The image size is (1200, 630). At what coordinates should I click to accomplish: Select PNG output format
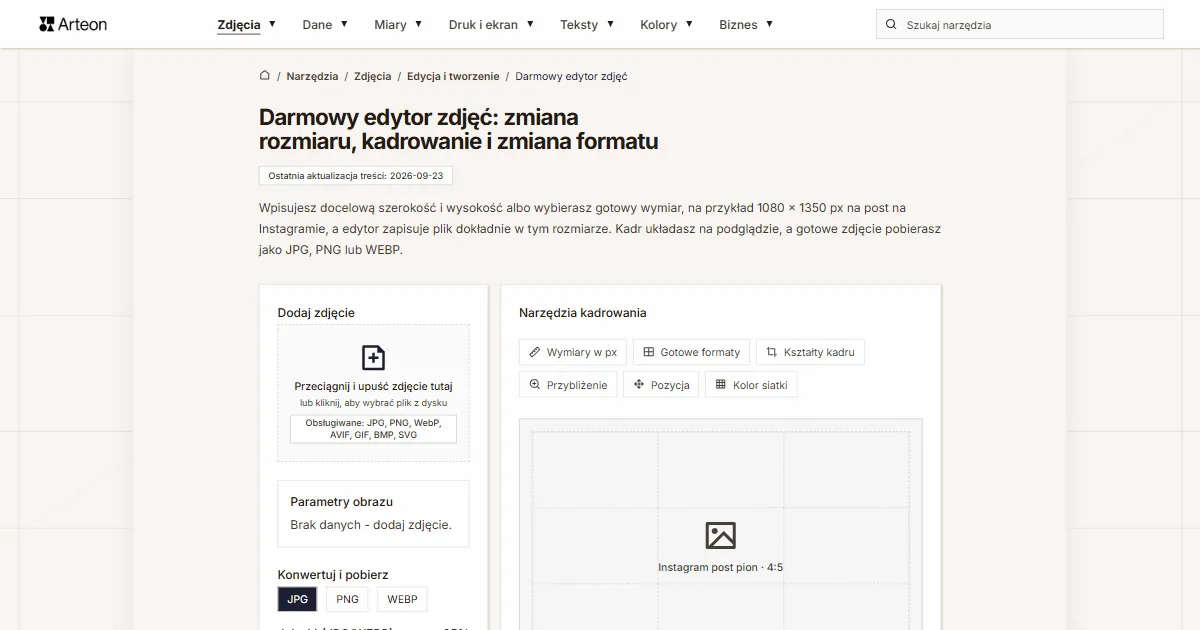point(347,599)
